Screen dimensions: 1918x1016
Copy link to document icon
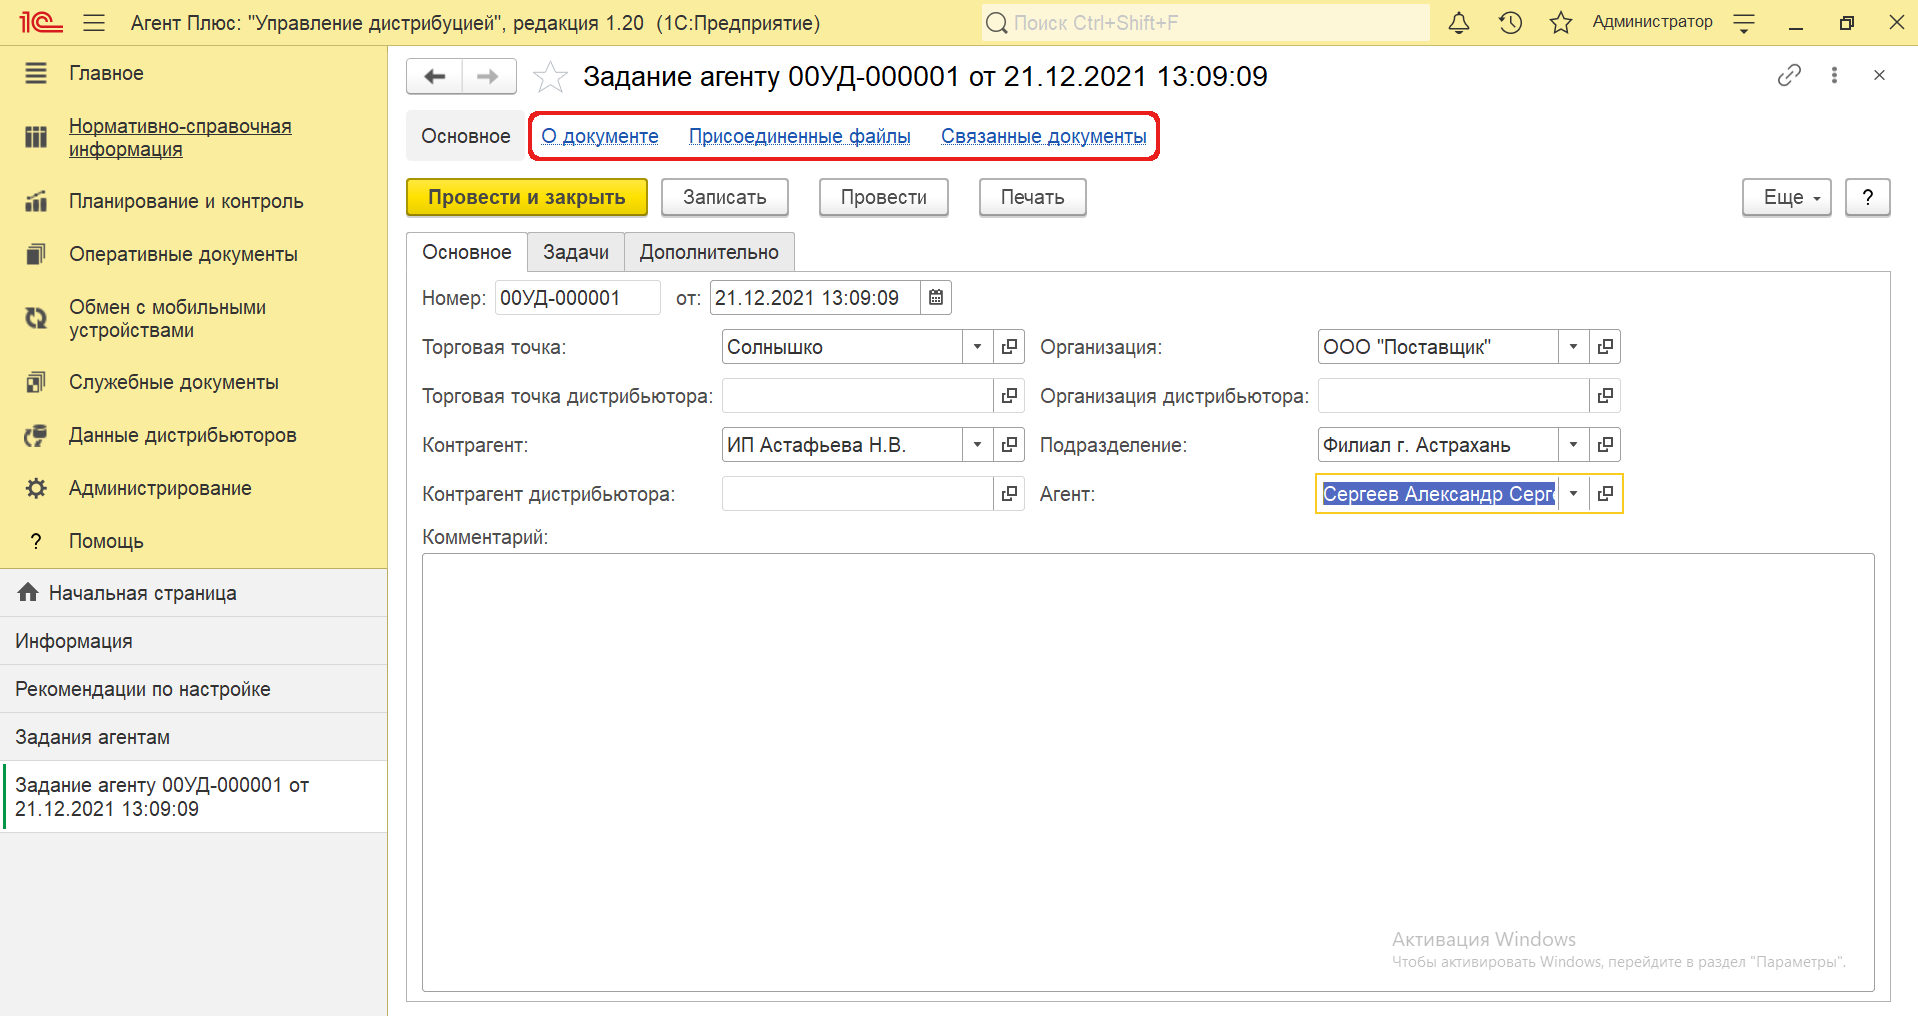click(1789, 75)
